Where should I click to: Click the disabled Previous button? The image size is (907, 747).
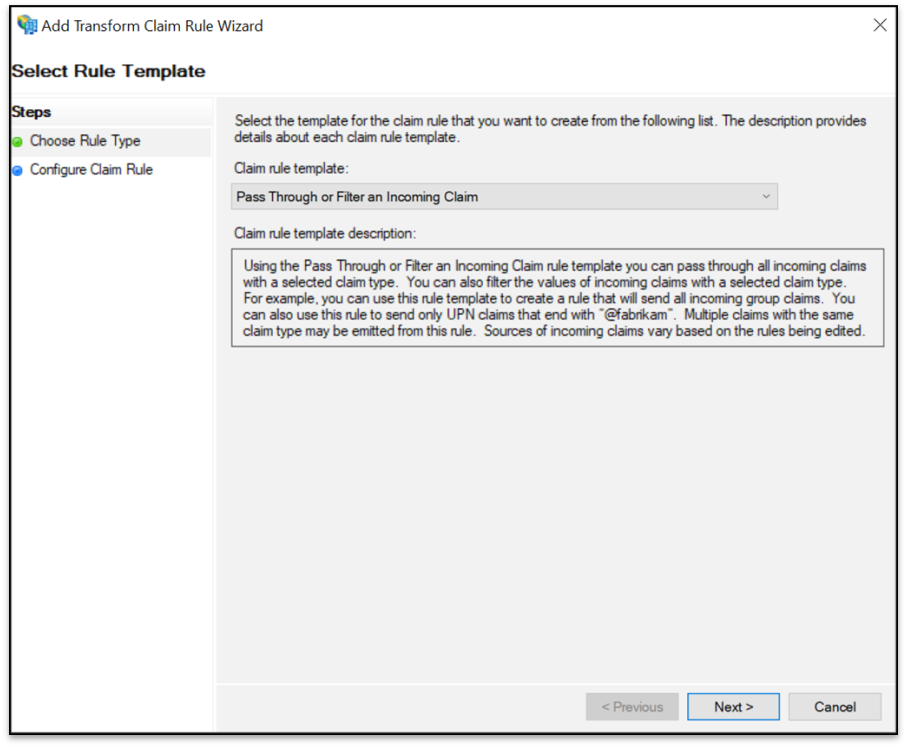tap(632, 706)
